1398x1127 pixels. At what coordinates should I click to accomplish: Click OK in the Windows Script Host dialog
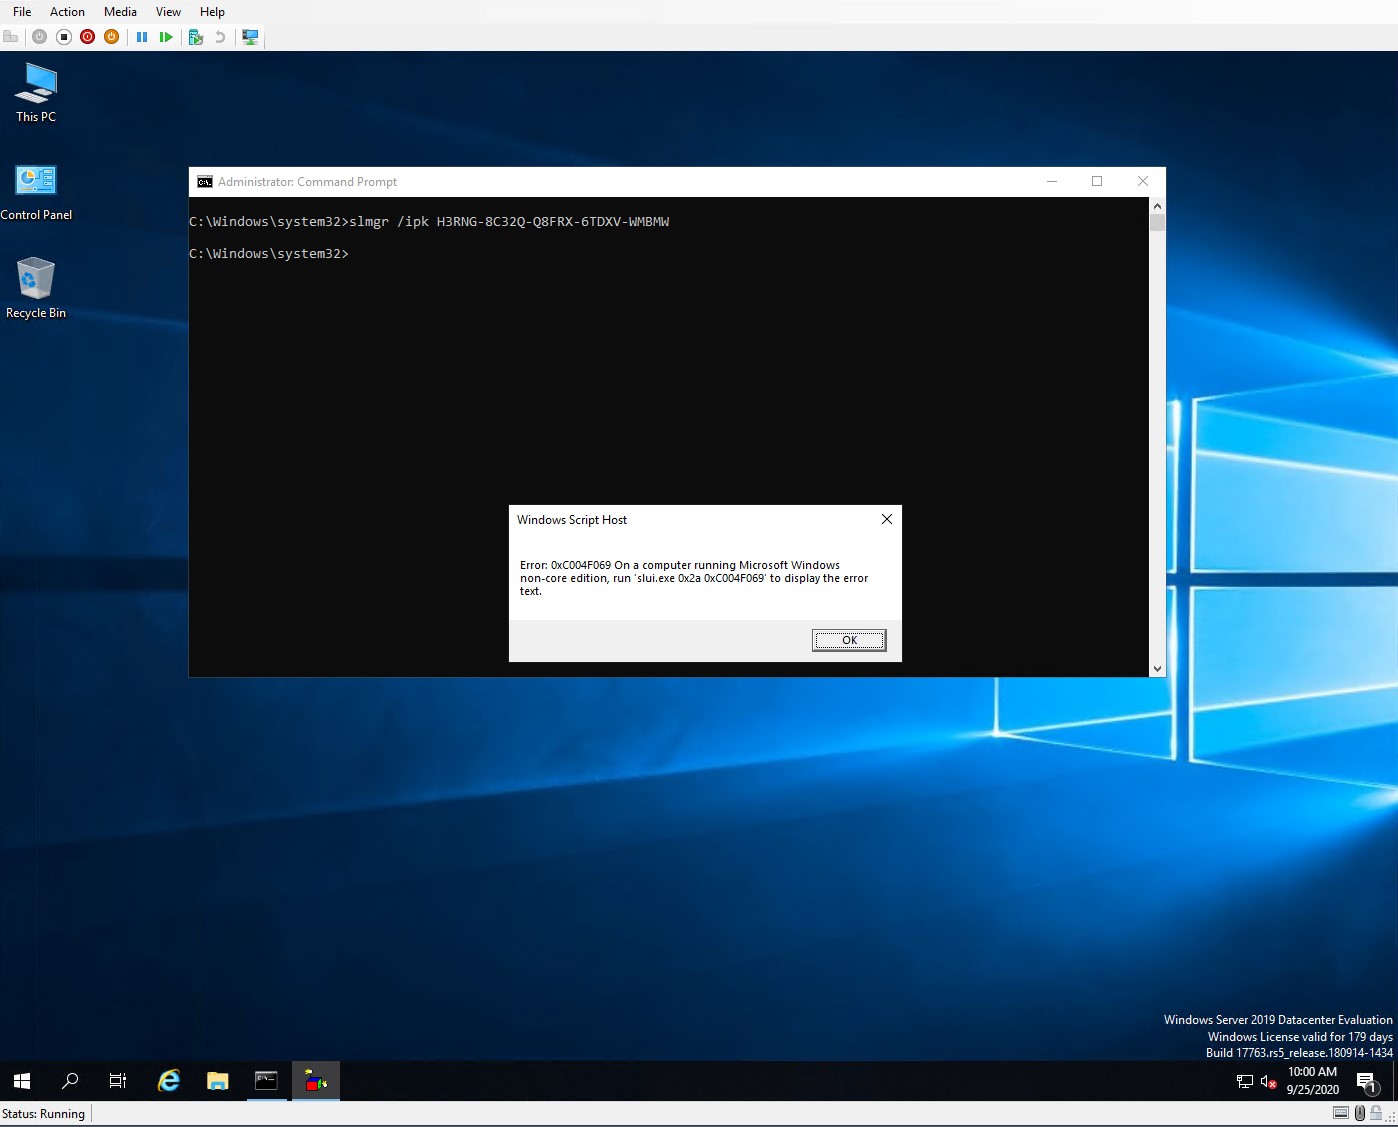click(x=848, y=640)
